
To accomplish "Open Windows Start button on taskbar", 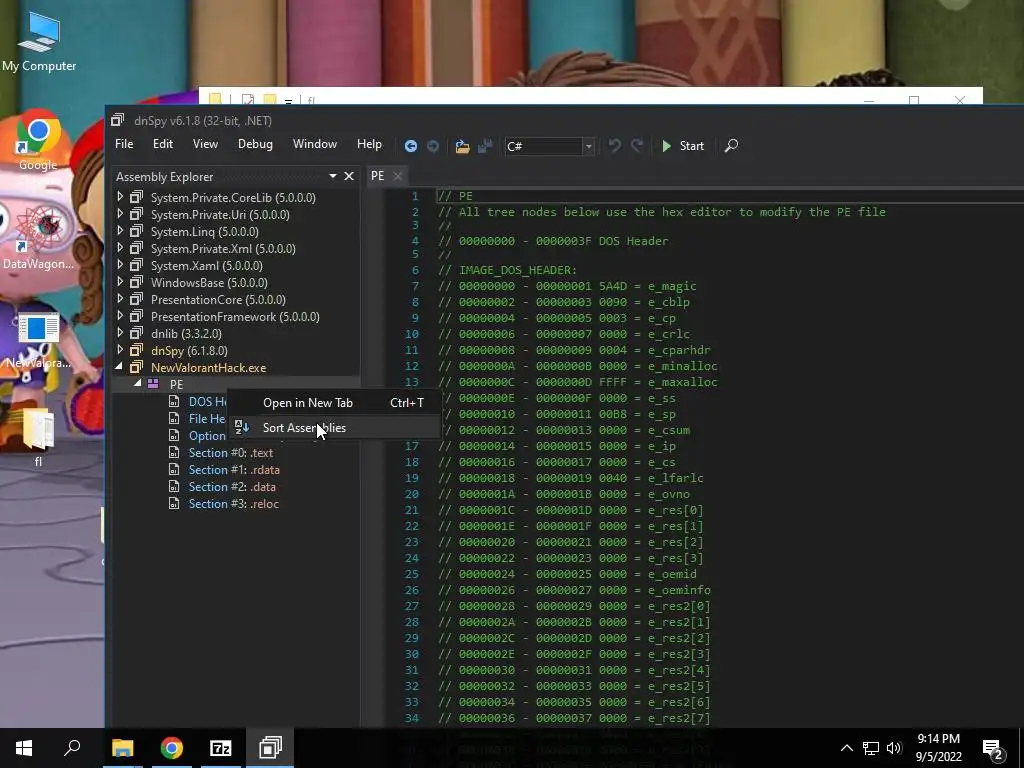I will click(x=24, y=748).
